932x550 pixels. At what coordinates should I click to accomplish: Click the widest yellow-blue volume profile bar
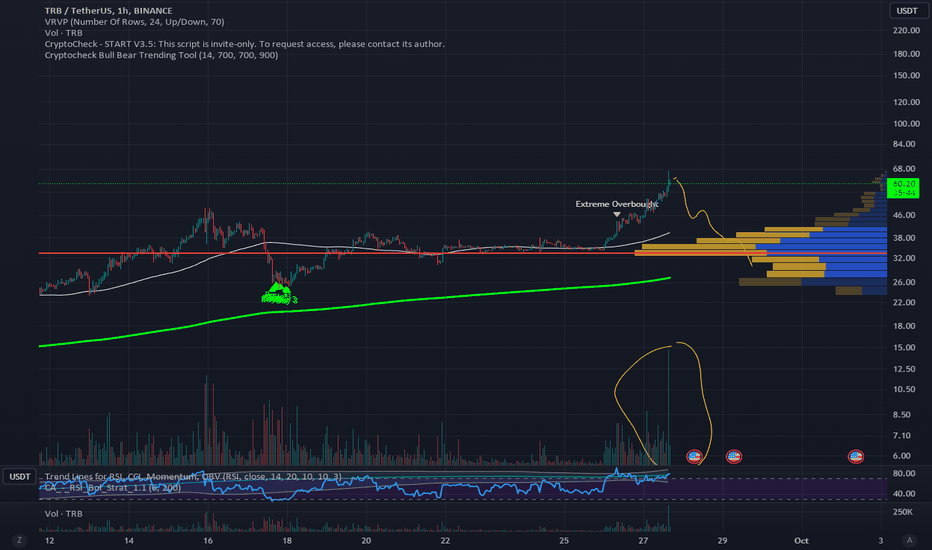point(761,253)
